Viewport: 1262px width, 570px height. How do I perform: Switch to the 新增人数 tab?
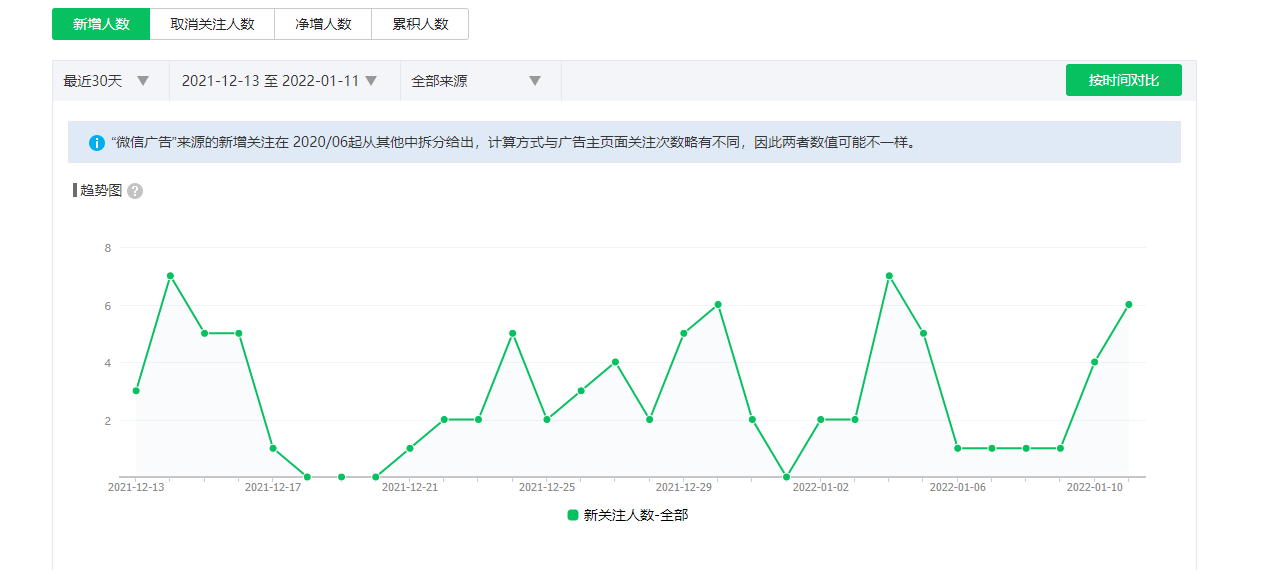(101, 24)
